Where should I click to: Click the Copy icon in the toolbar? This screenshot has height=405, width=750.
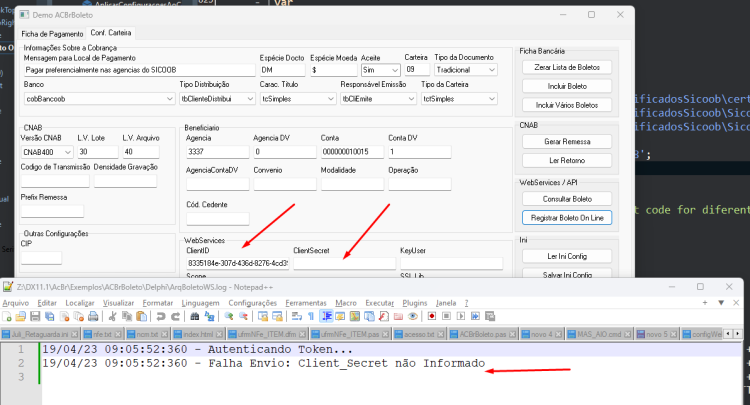click(x=127, y=317)
